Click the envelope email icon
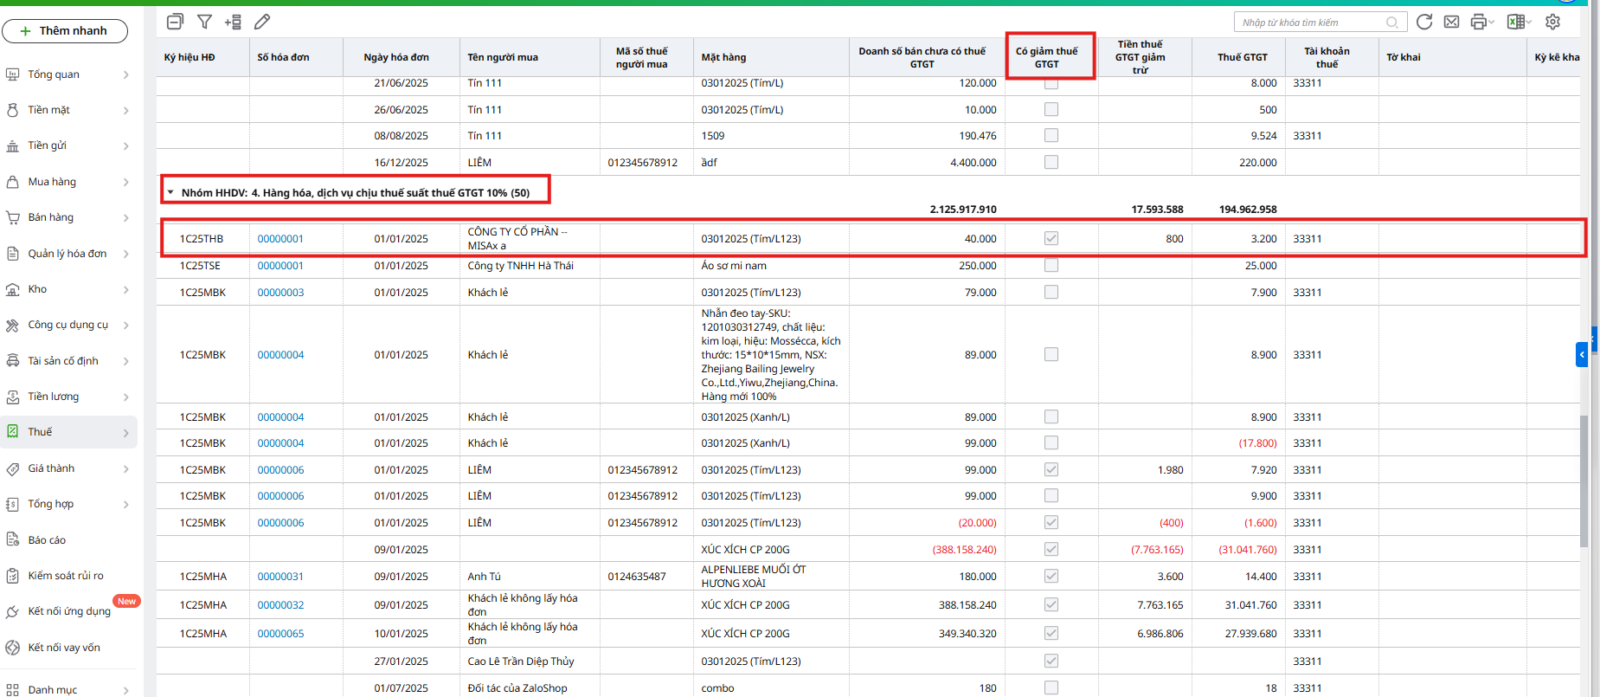The height and width of the screenshot is (697, 1600). point(1451,21)
